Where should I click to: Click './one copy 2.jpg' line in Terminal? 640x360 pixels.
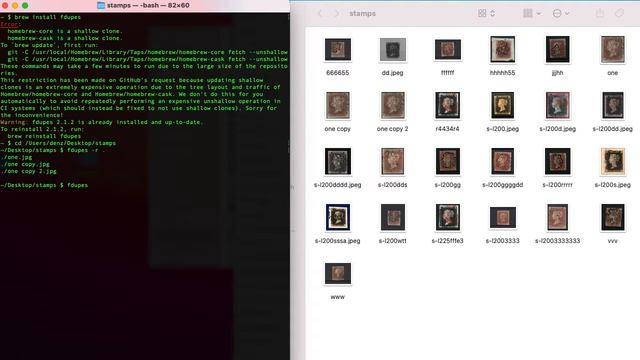click(29, 171)
